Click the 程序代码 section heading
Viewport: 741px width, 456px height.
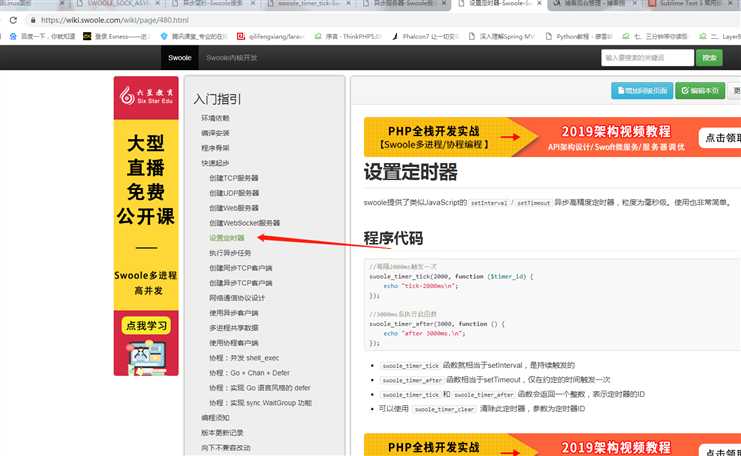[x=393, y=239]
